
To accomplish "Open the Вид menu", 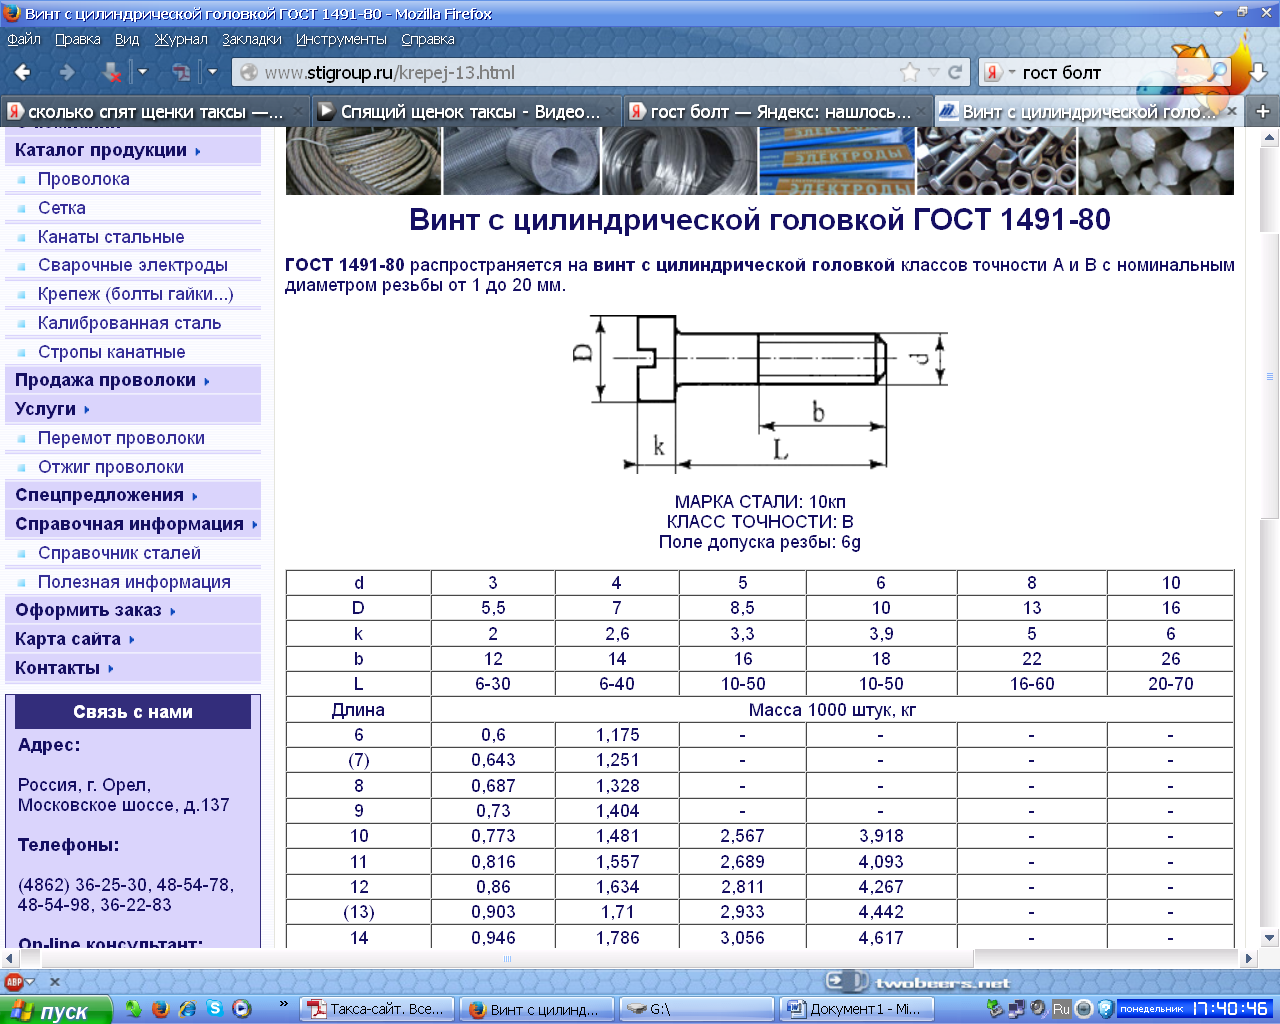I will (x=127, y=39).
